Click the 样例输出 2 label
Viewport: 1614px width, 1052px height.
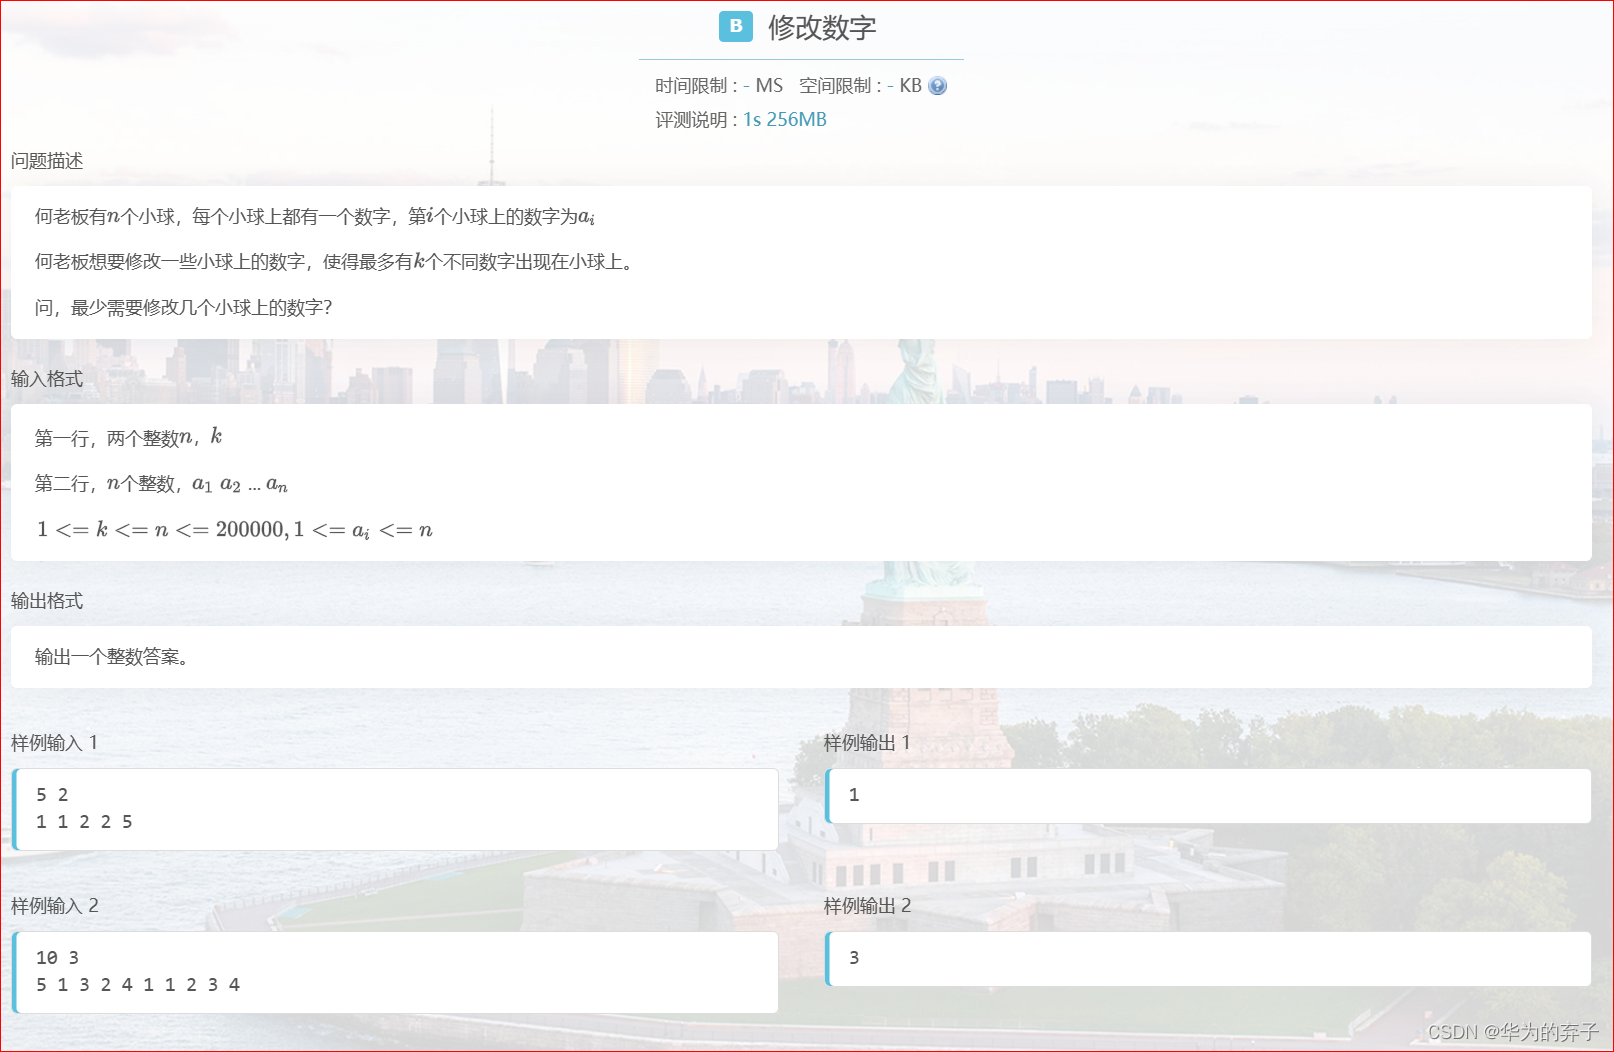[866, 906]
